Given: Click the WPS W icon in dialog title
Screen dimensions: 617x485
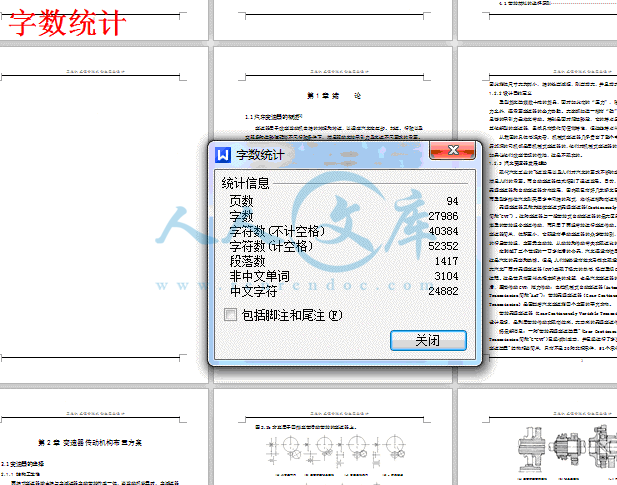Looking at the screenshot, I should [223, 155].
